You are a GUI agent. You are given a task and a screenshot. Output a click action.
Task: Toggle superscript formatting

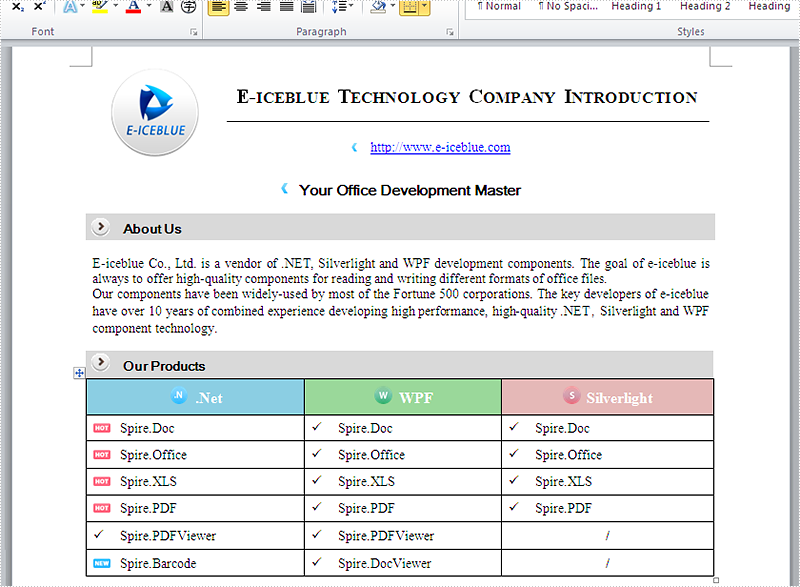click(39, 7)
